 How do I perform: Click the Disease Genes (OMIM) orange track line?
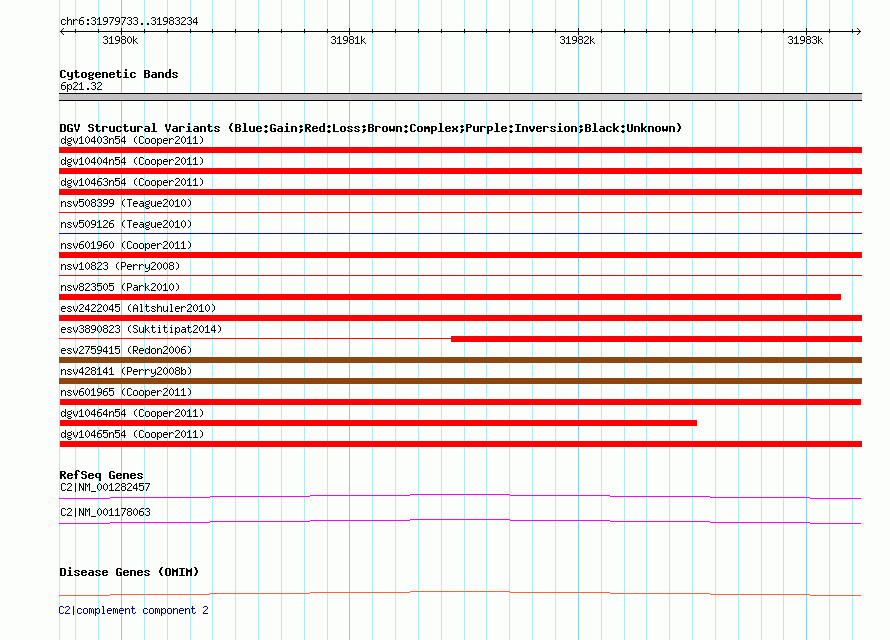click(x=460, y=593)
